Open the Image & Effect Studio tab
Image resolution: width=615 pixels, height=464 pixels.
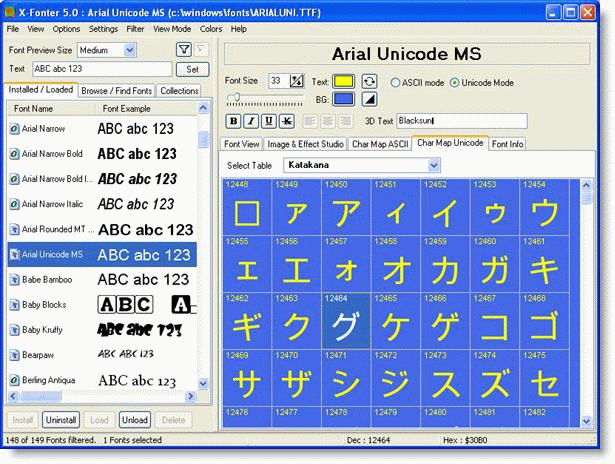coord(306,144)
